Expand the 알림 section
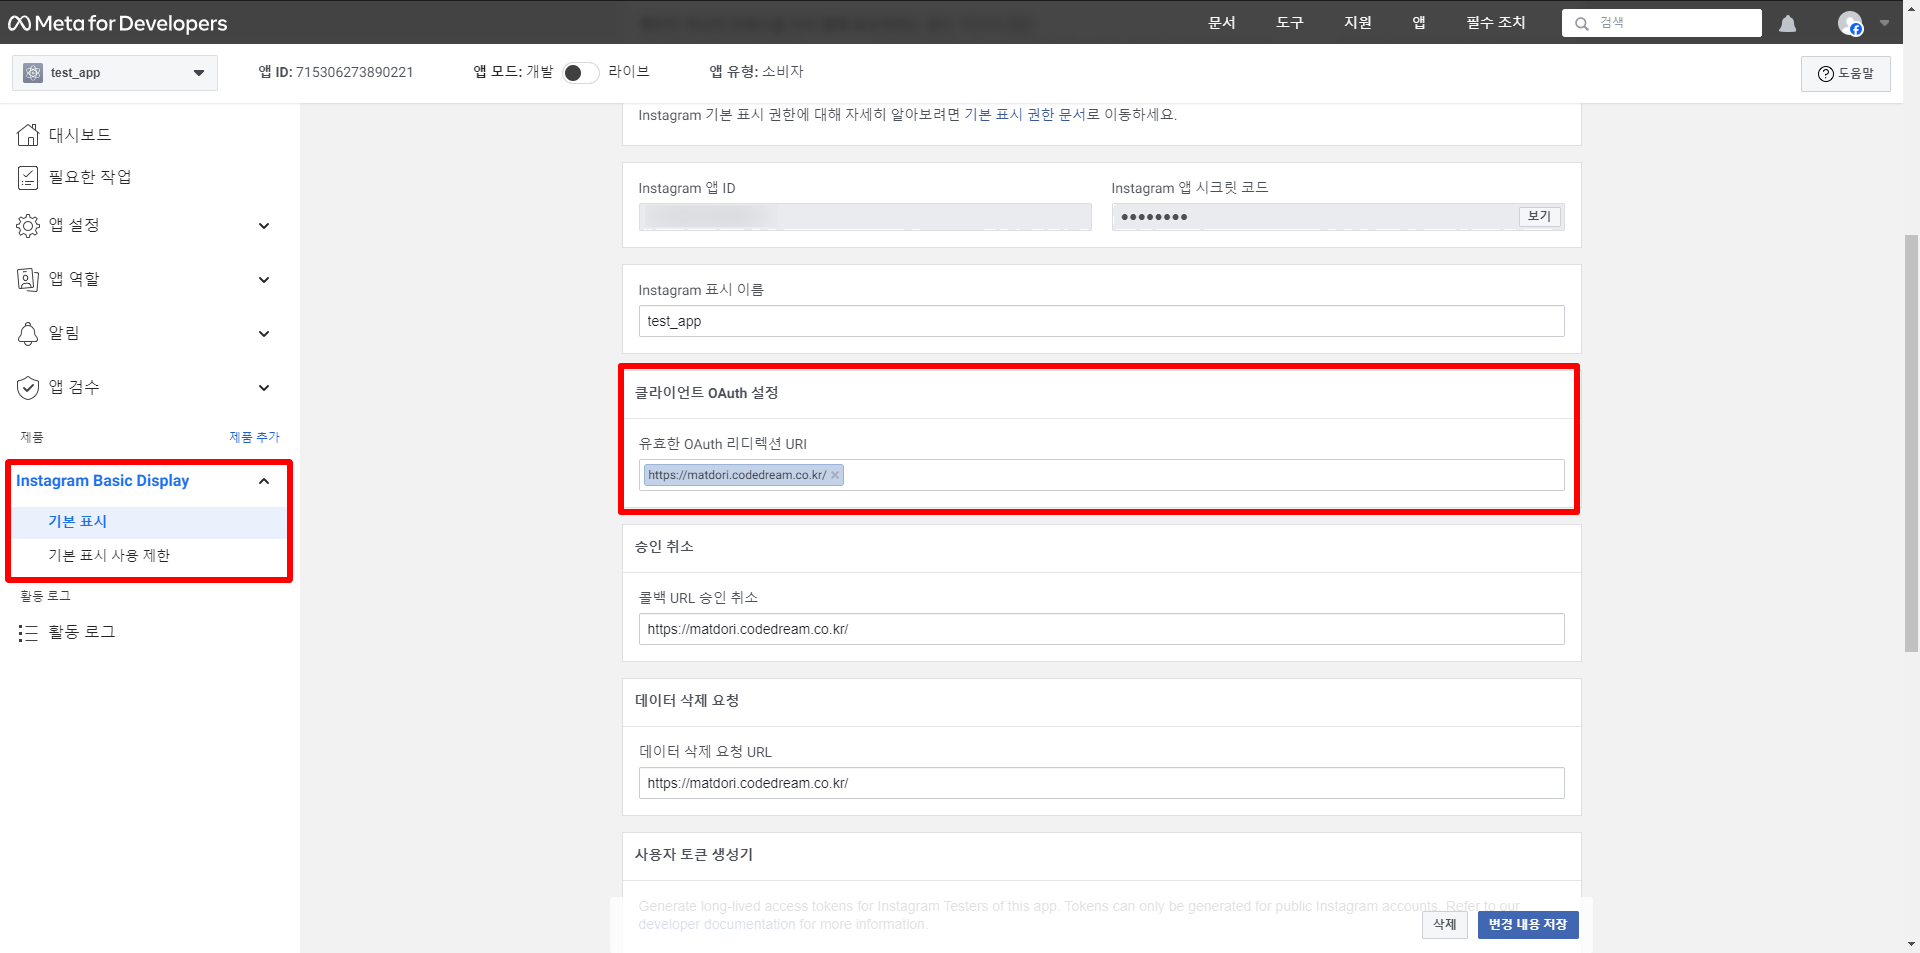The width and height of the screenshot is (1920, 953). click(264, 334)
